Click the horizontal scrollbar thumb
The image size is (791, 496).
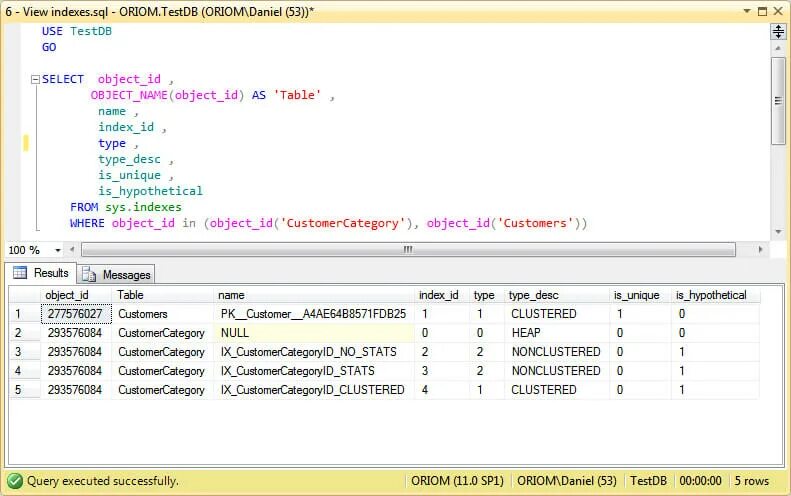click(x=408, y=249)
